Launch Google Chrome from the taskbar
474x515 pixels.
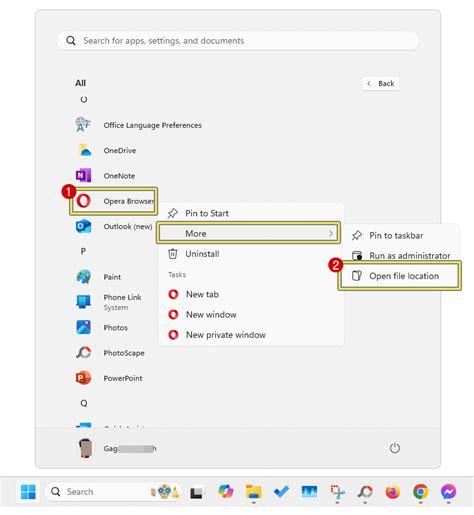point(421,492)
